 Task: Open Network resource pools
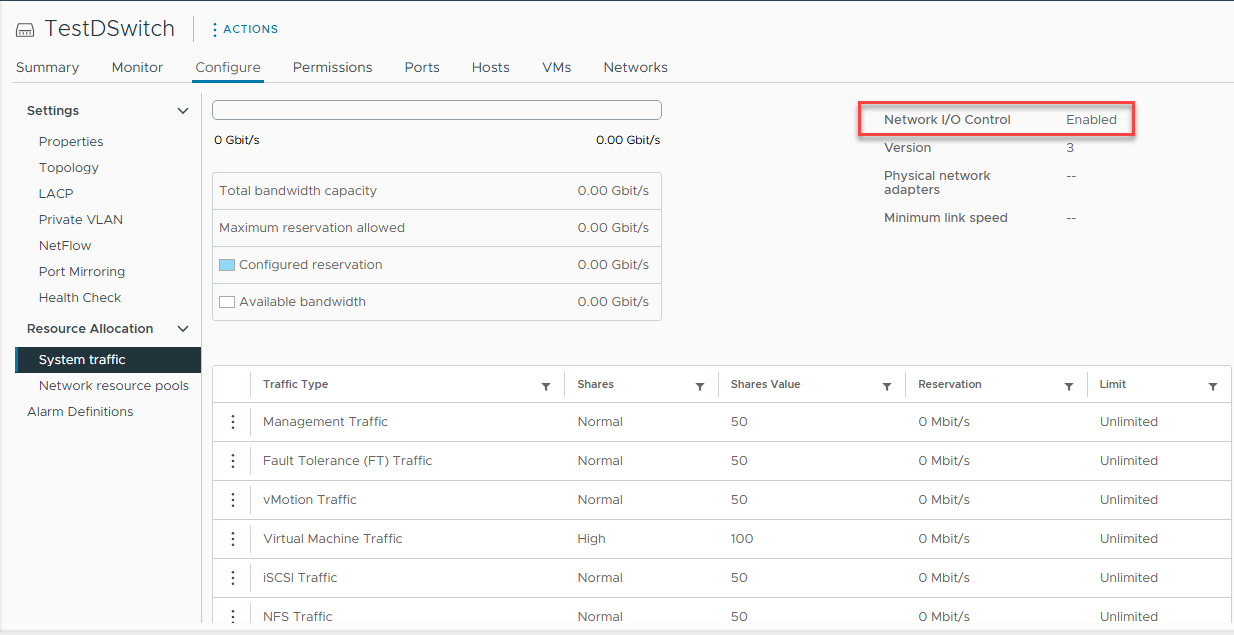click(113, 386)
